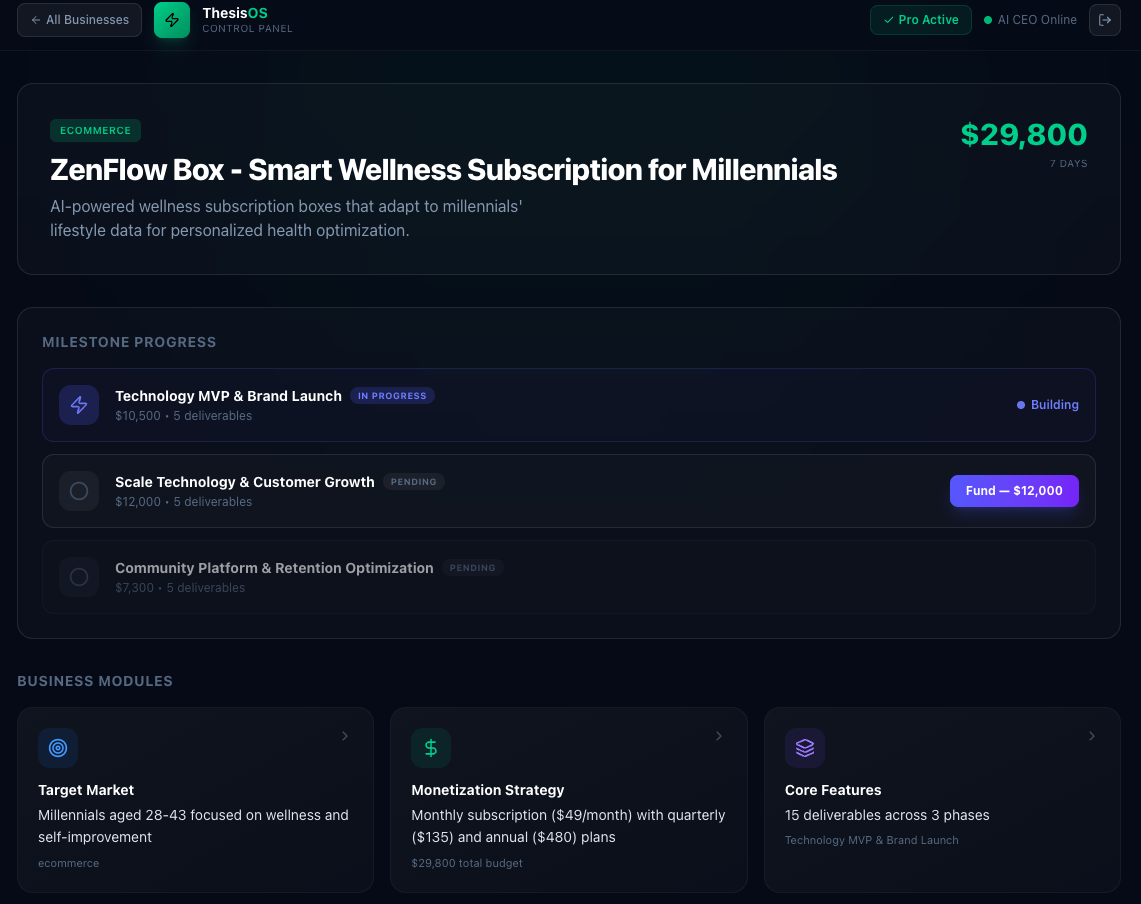Select the Technology MVP milestone lightning icon

79,405
